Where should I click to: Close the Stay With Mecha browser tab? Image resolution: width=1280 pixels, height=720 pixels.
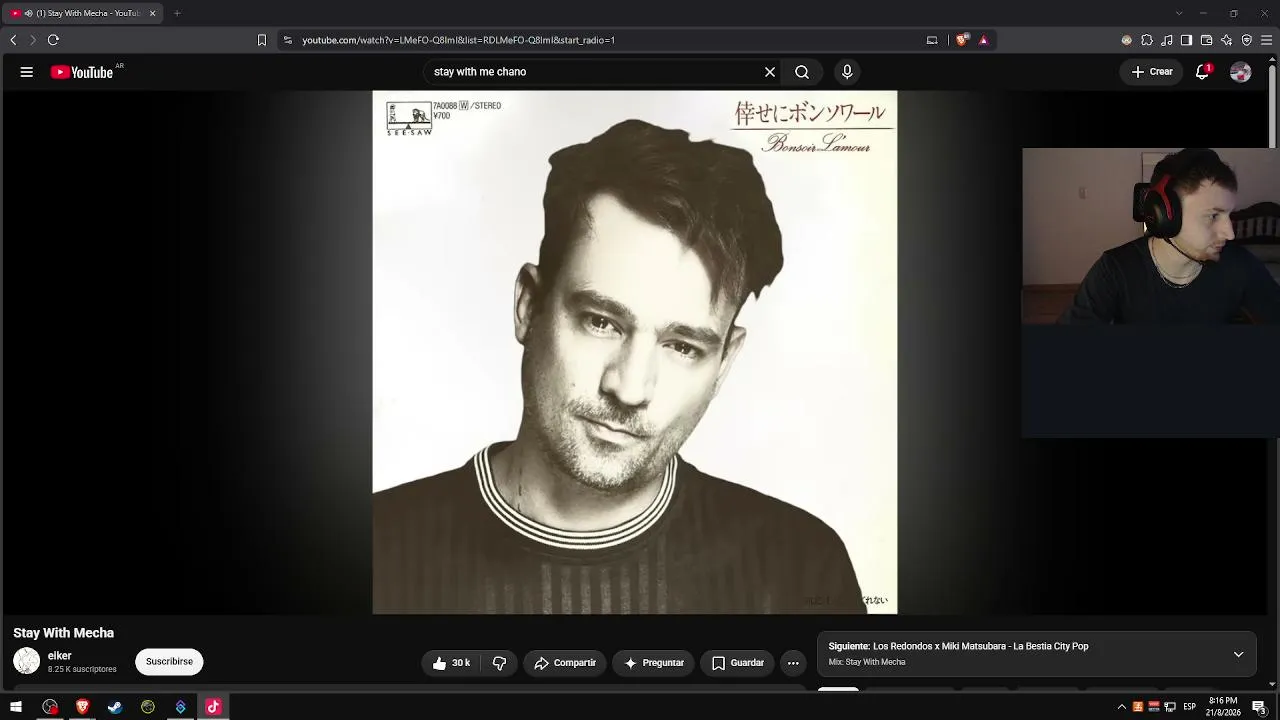click(x=152, y=13)
